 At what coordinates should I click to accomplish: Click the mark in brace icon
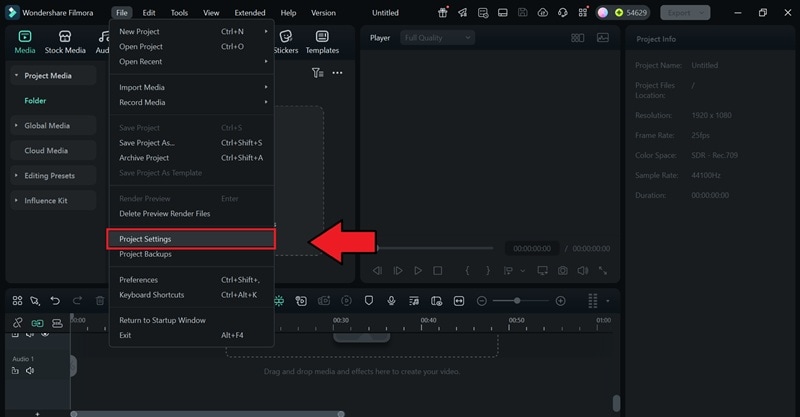467,271
